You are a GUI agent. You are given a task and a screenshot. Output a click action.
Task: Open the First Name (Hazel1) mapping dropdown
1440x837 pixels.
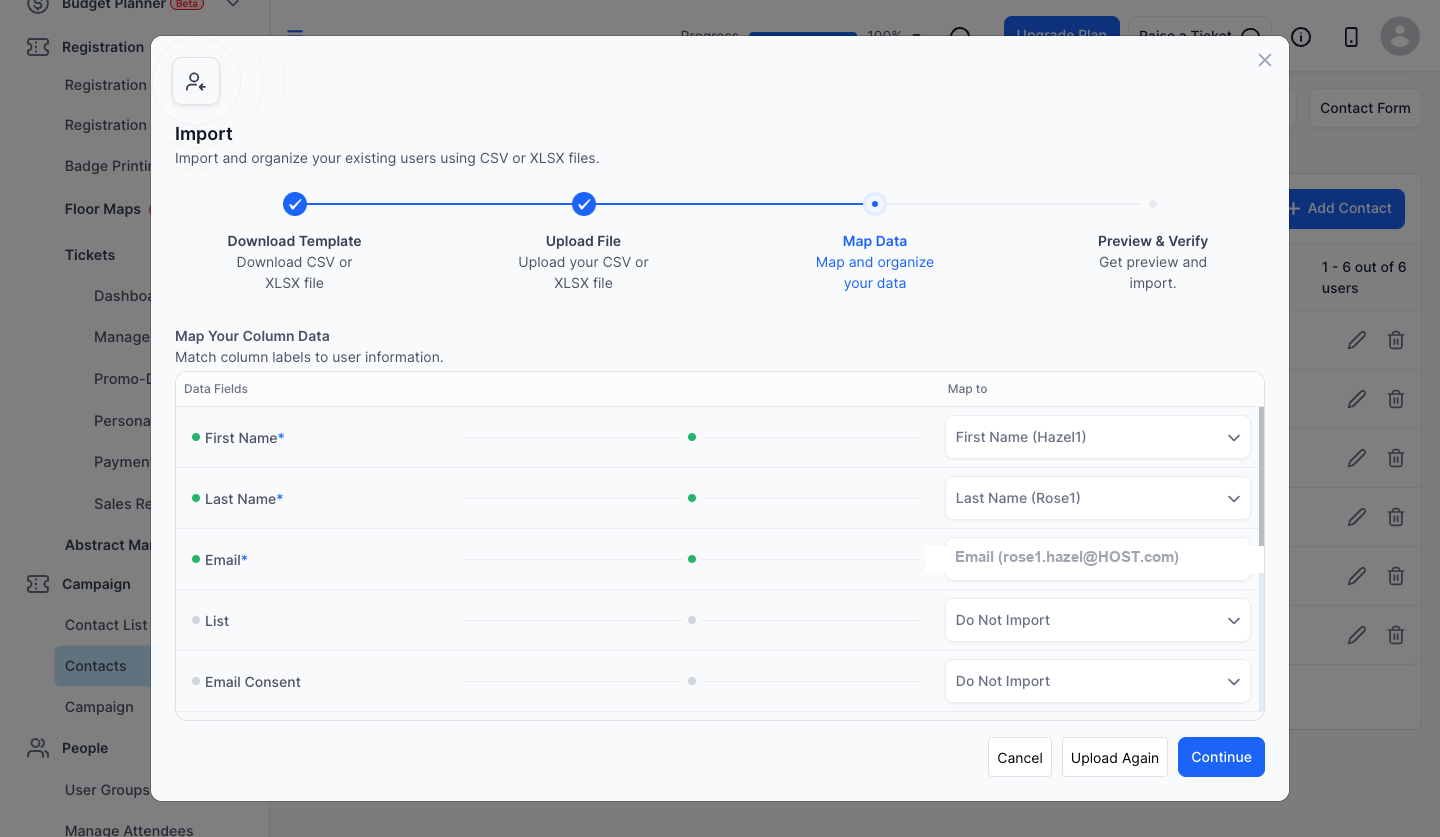(x=1098, y=437)
